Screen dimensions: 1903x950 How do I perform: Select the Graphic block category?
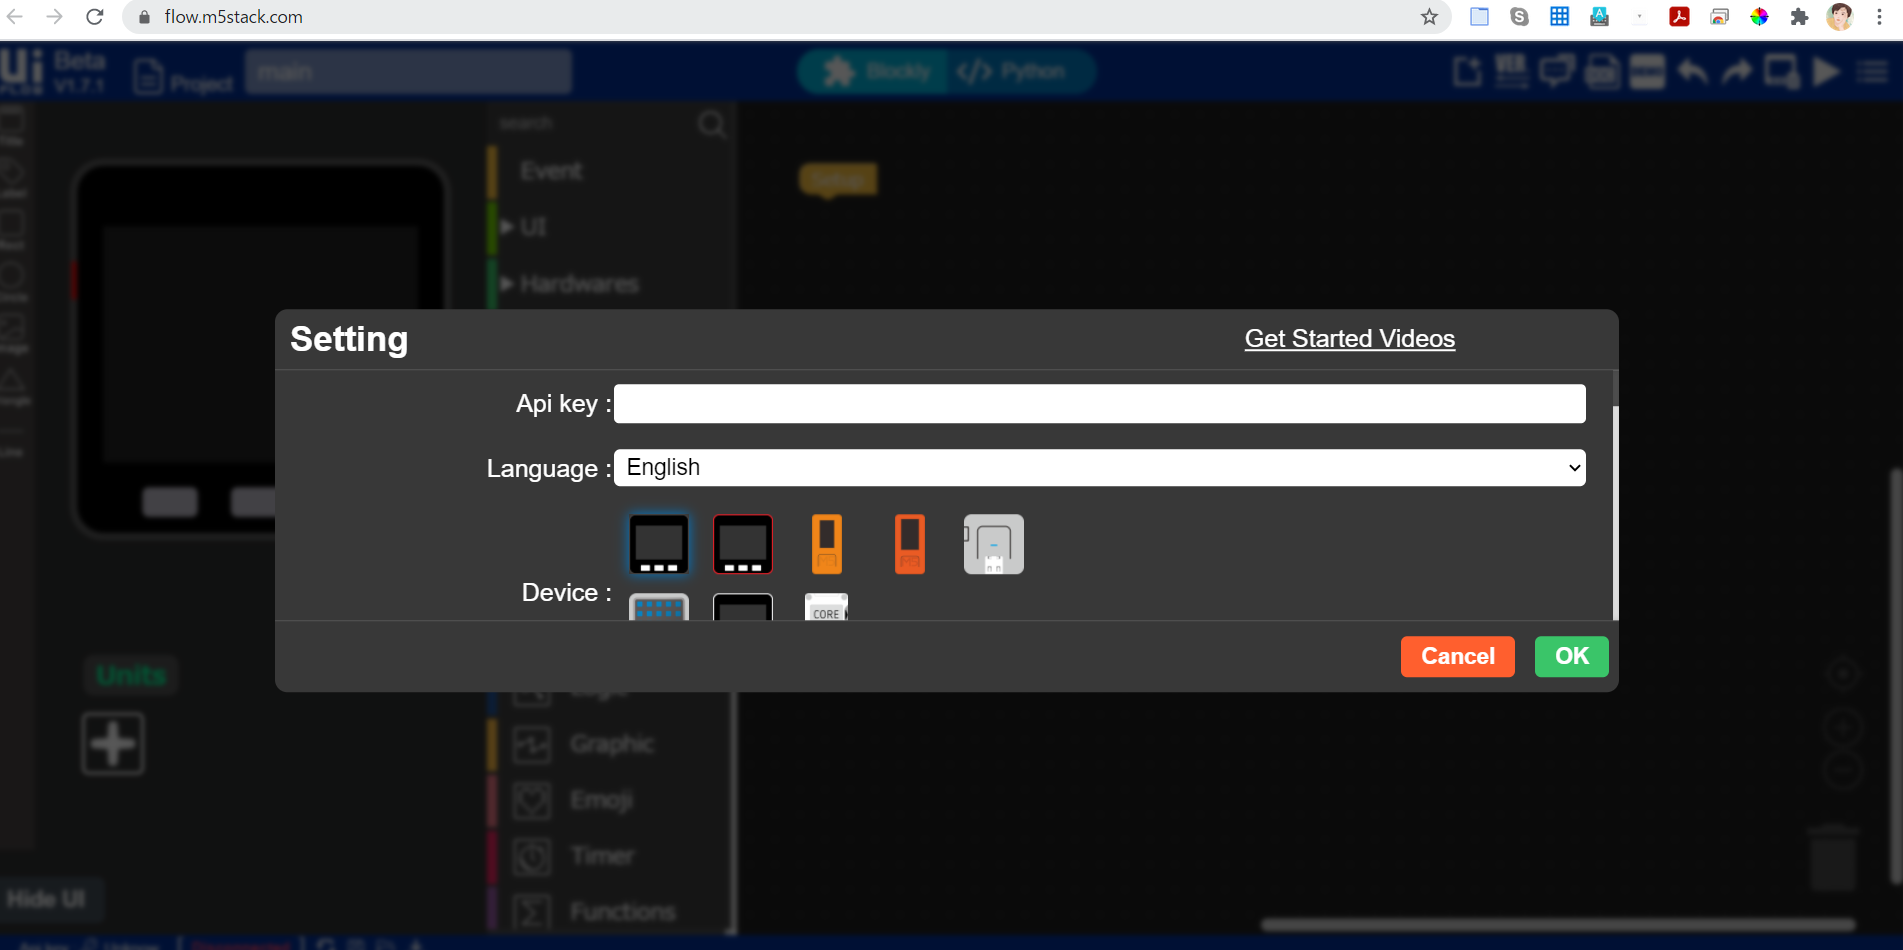[612, 744]
